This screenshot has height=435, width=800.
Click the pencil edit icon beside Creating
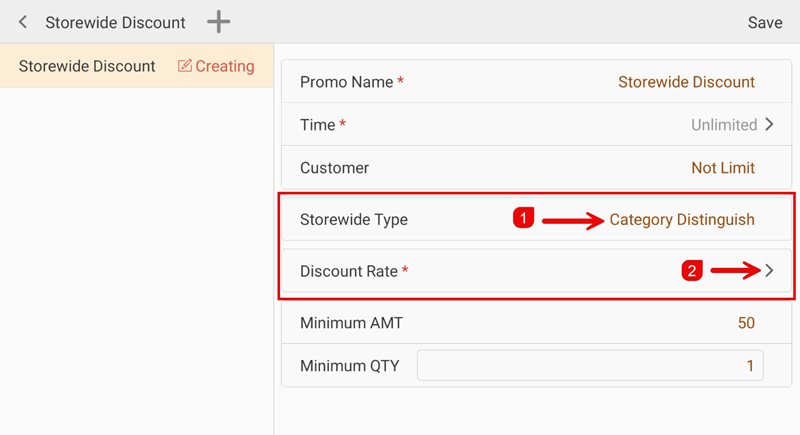pyautogui.click(x=184, y=66)
